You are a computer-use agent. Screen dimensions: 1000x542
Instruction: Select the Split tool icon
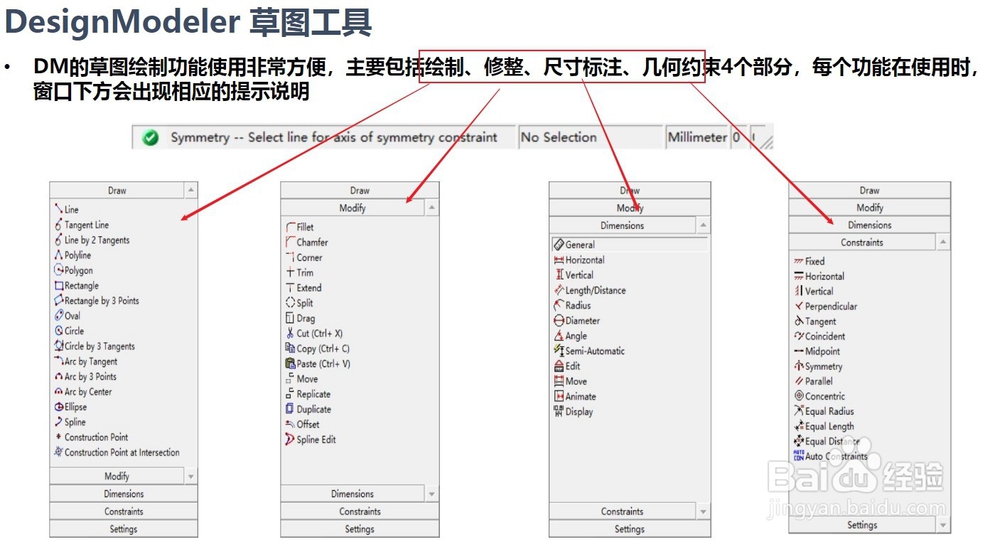pyautogui.click(x=290, y=302)
